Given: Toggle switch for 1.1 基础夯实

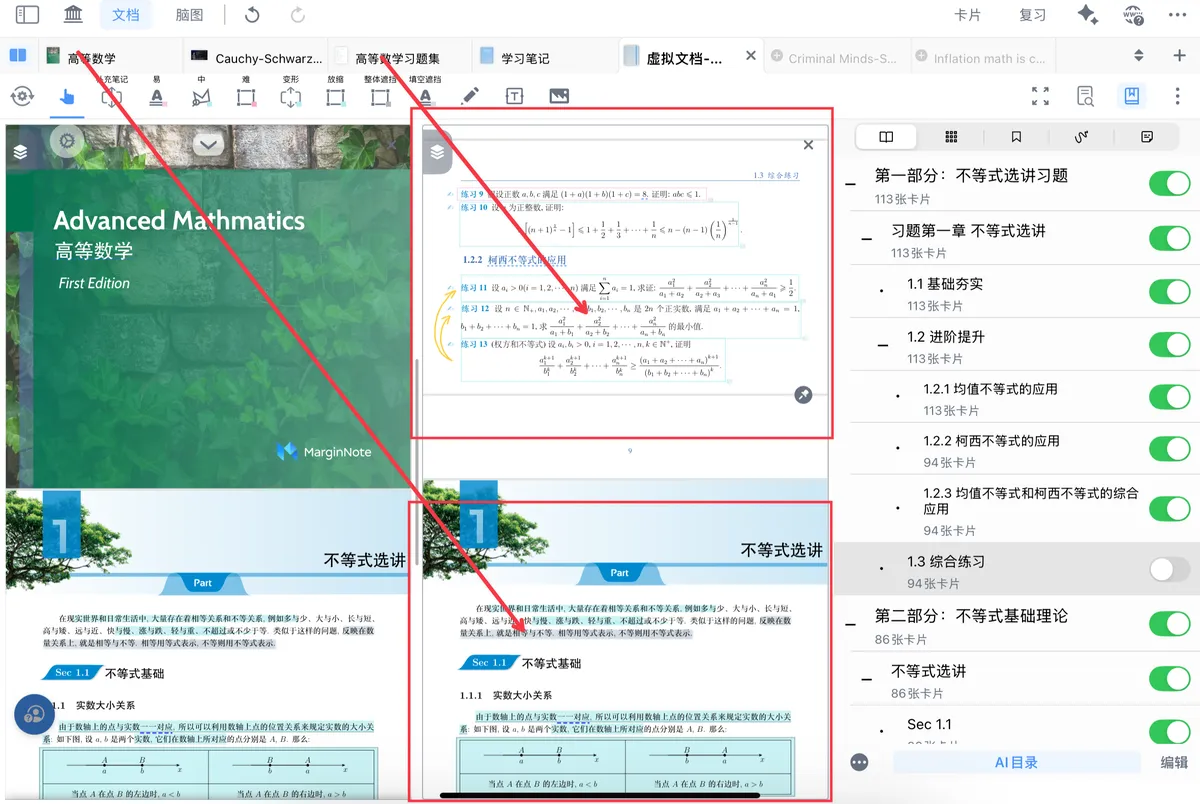Looking at the screenshot, I should (1169, 291).
